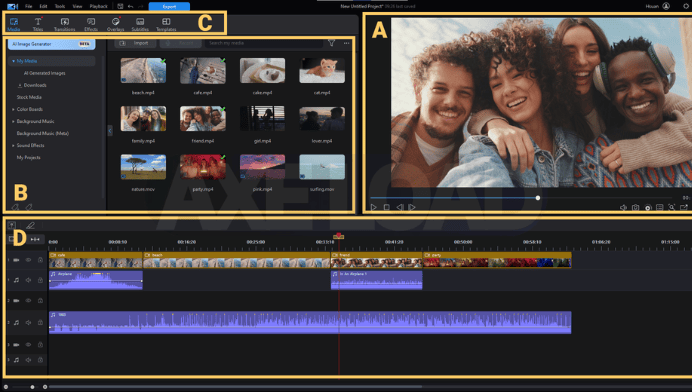
Task: Click the save project icon in top bar
Action: pos(120,6)
